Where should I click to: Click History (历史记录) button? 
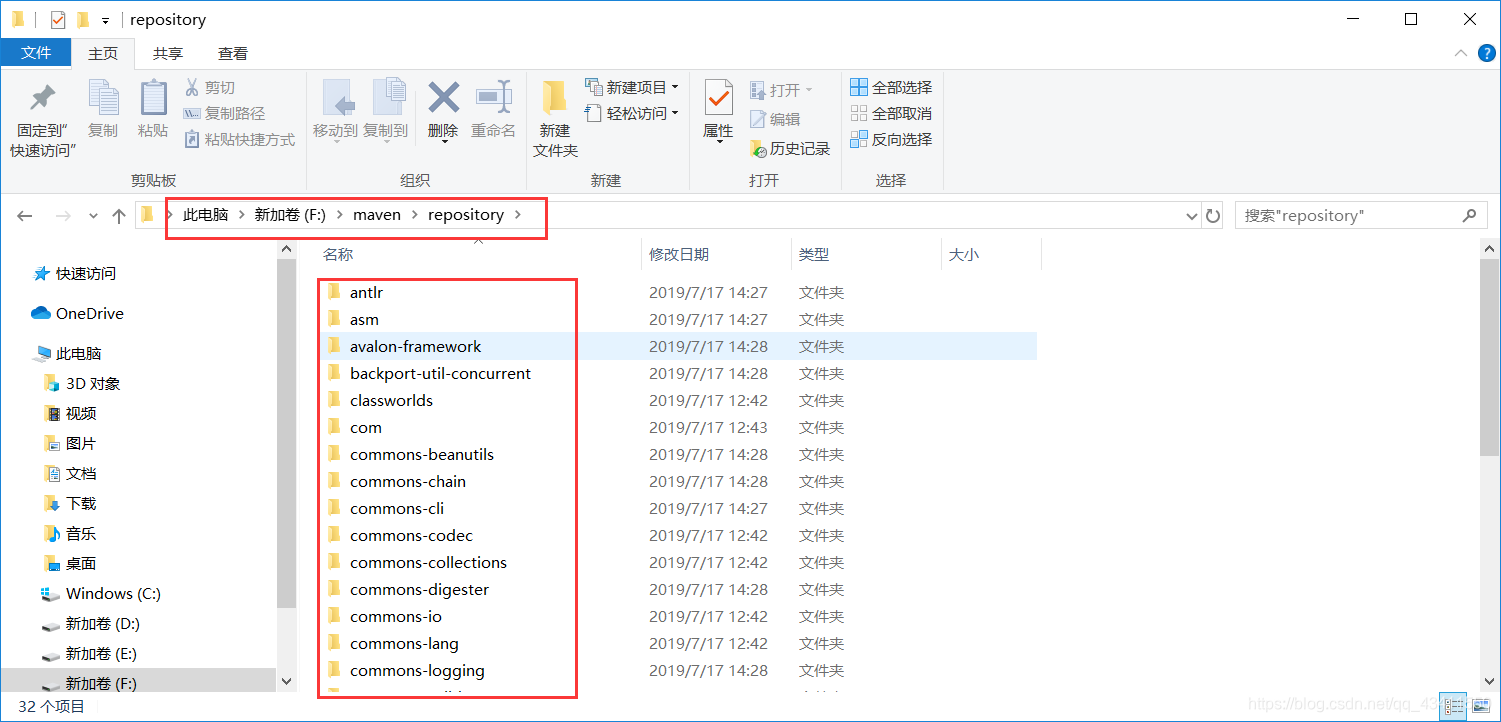tap(791, 149)
